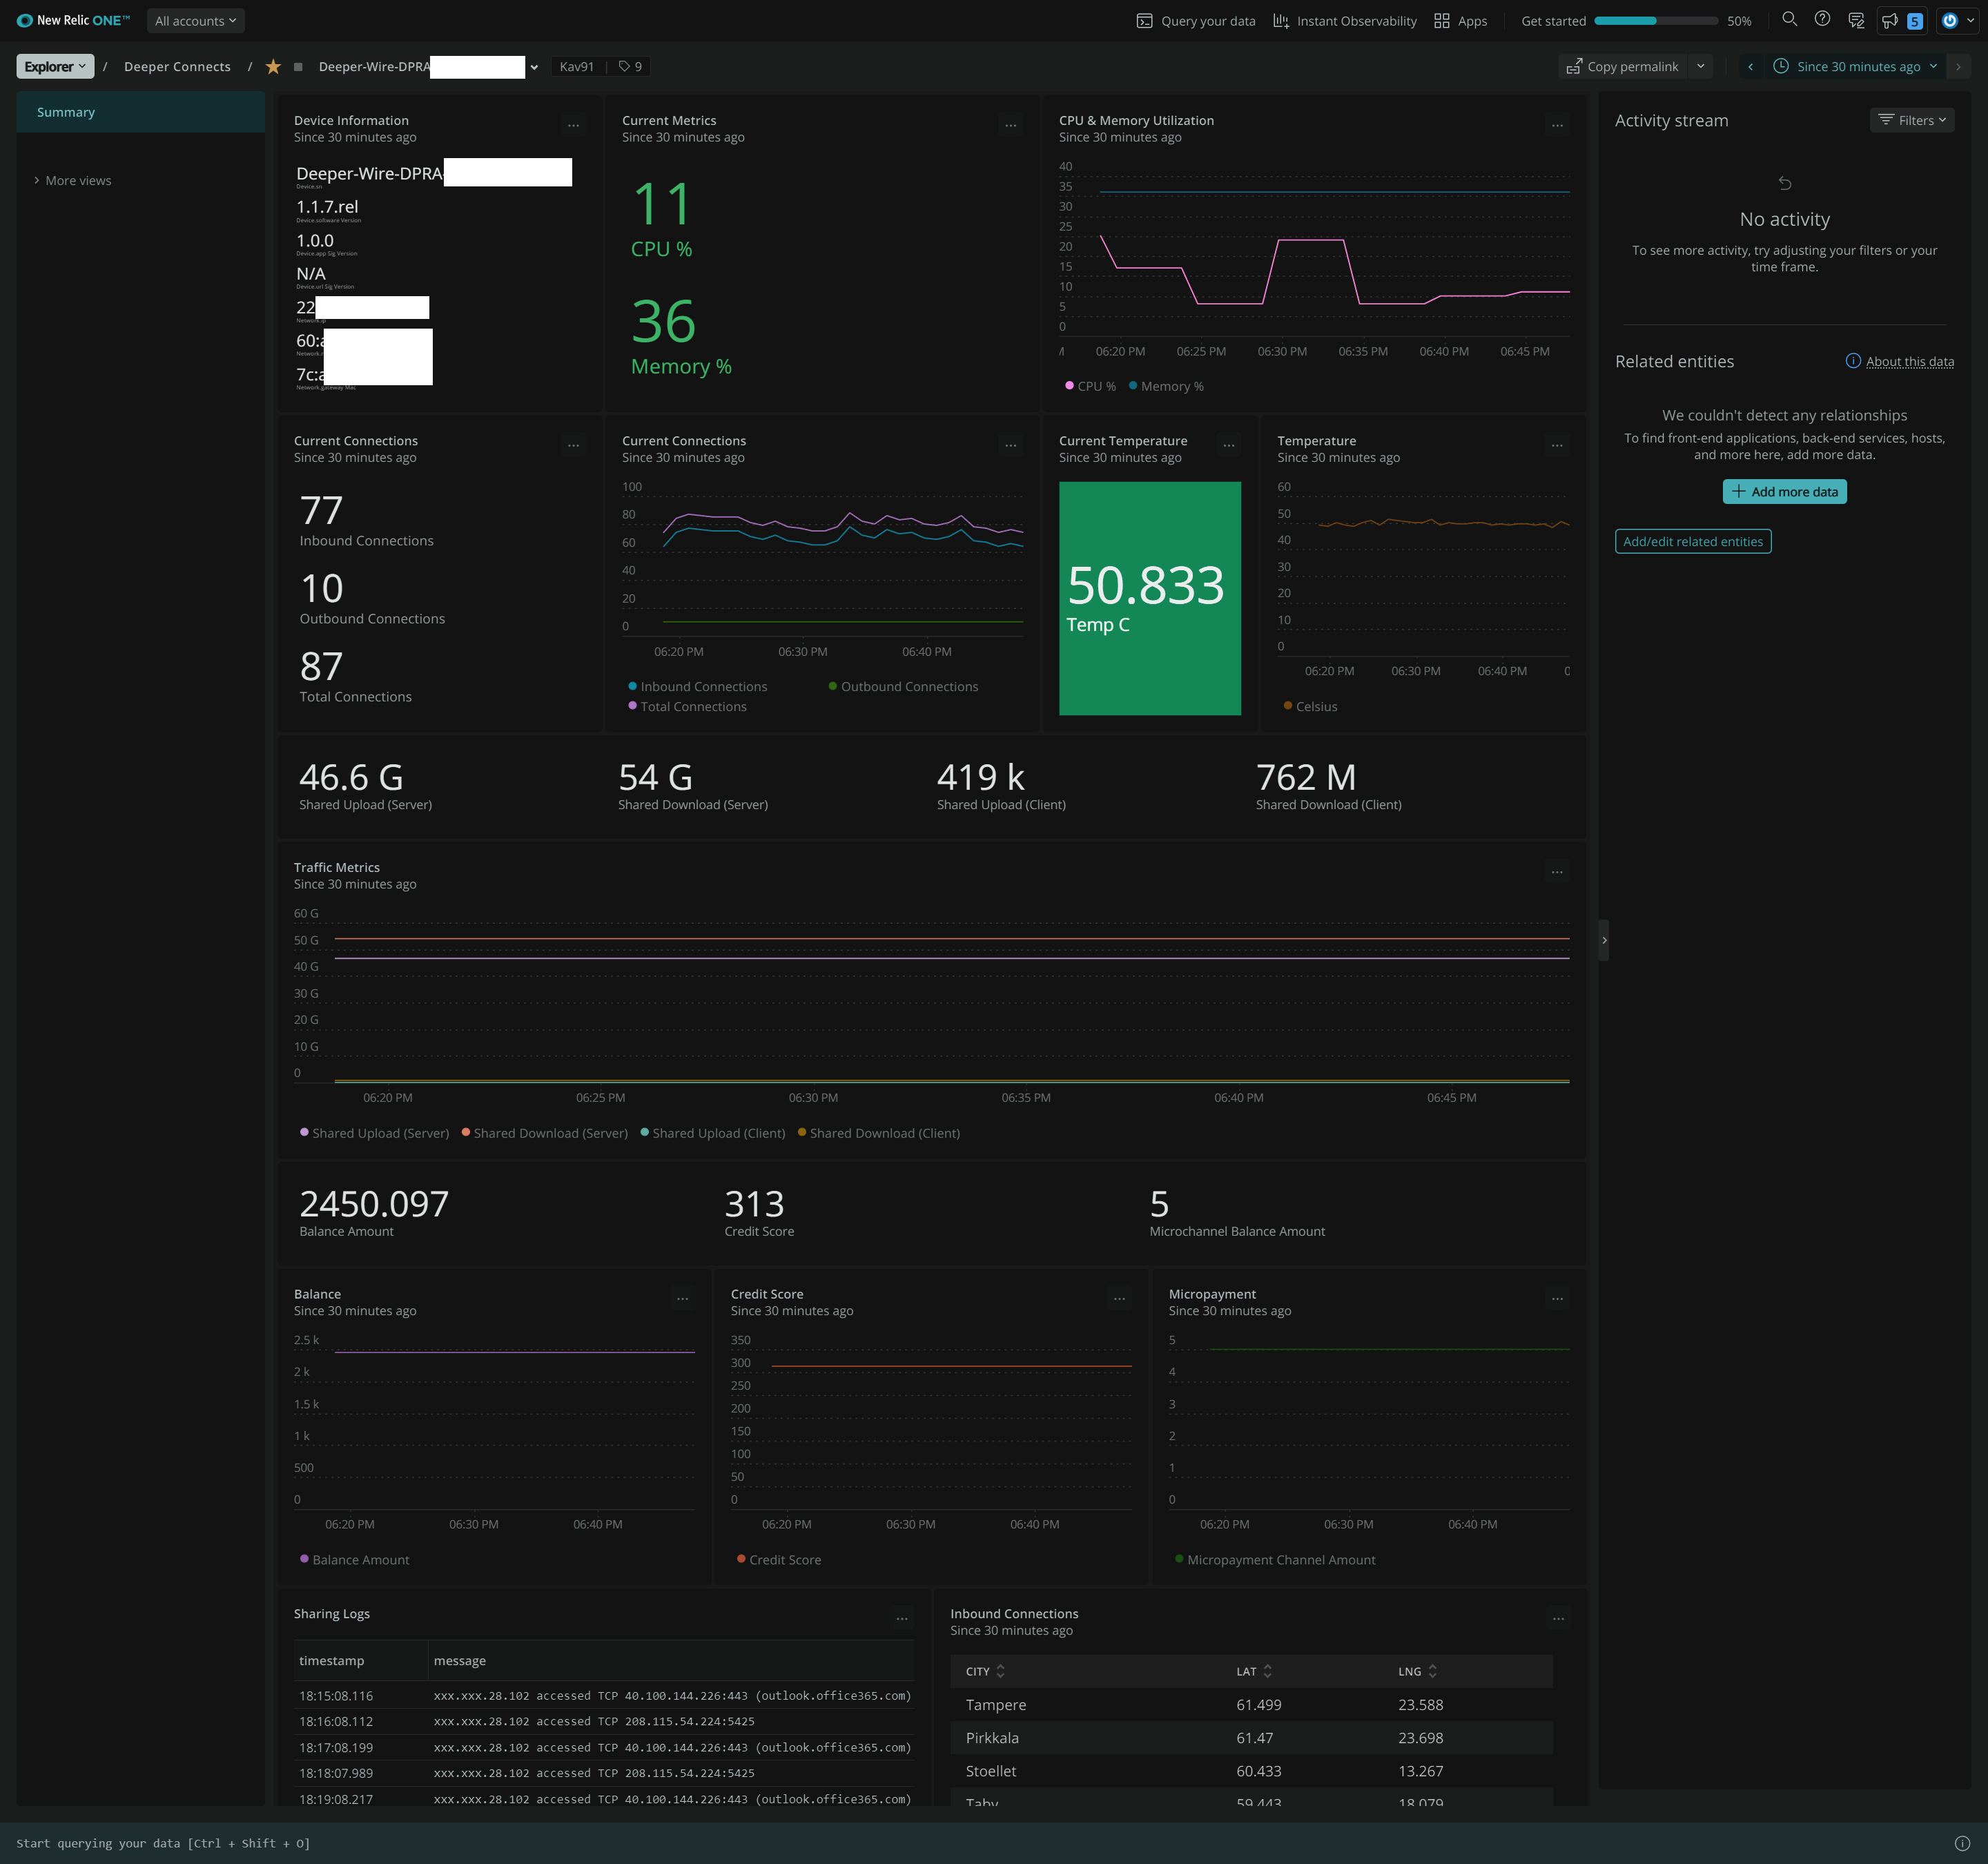Sort table by LNG column
Viewport: 1988px width, 1864px height.
point(1417,1671)
